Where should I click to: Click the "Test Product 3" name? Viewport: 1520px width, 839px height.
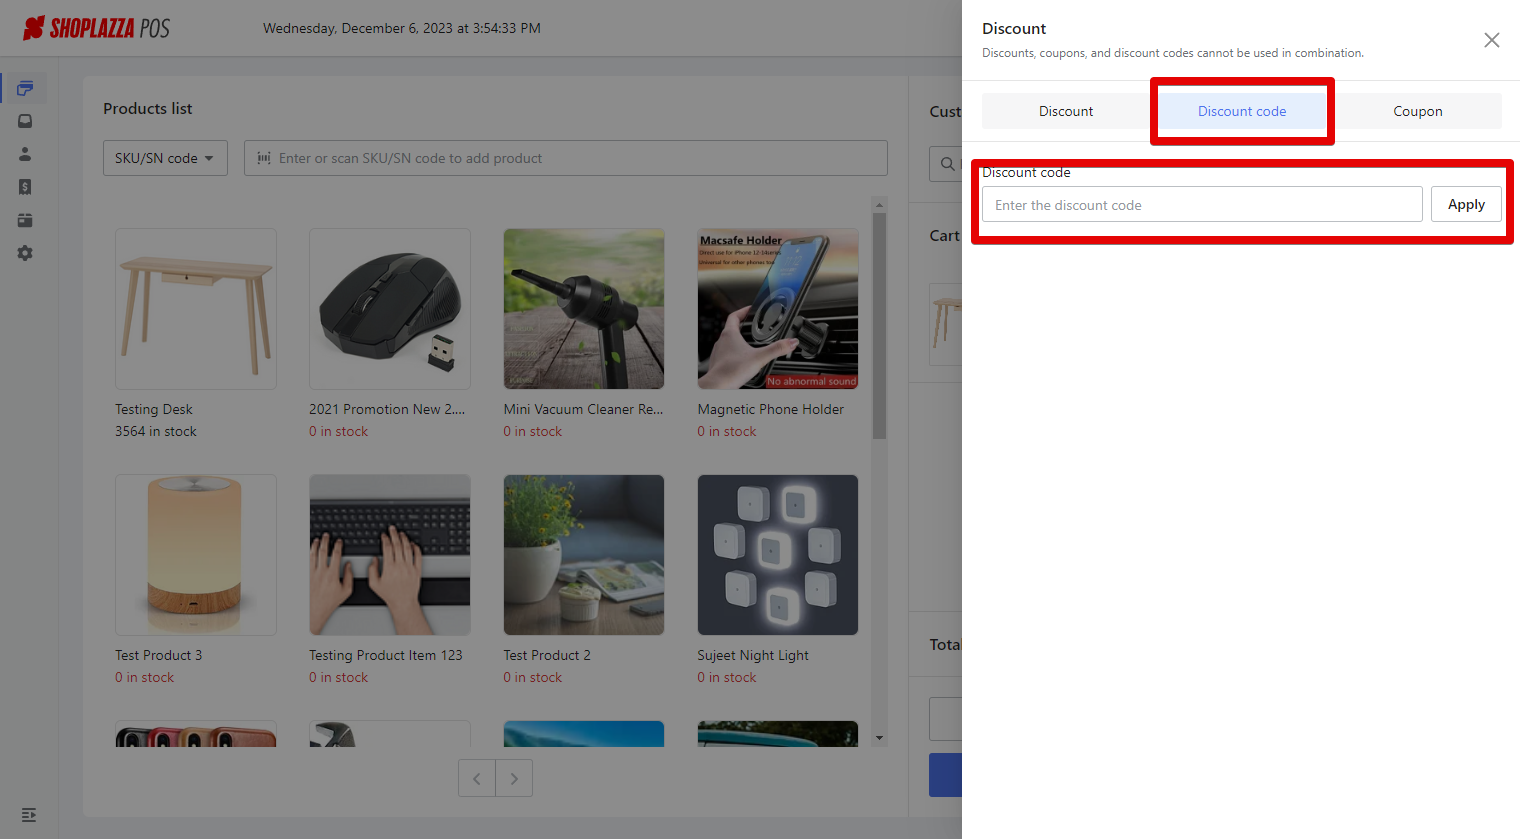[x=158, y=655]
